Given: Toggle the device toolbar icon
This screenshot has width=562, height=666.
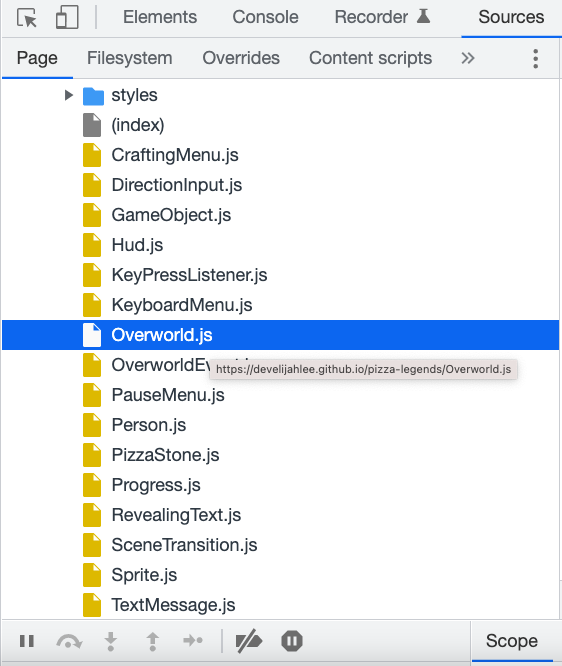Looking at the screenshot, I should (x=67, y=17).
